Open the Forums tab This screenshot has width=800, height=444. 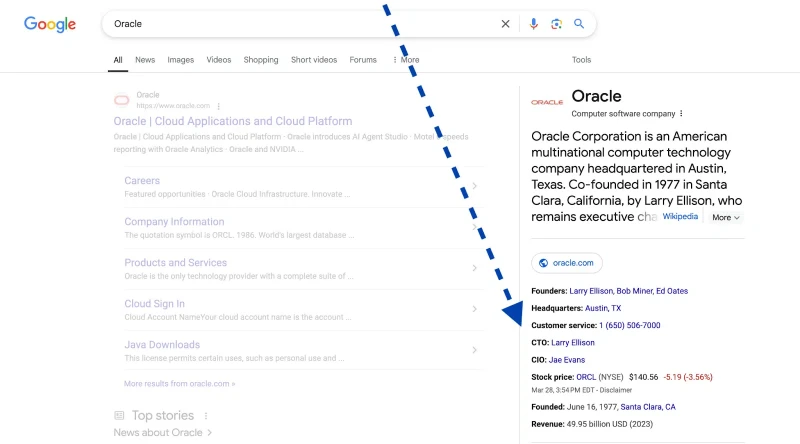[x=363, y=60]
